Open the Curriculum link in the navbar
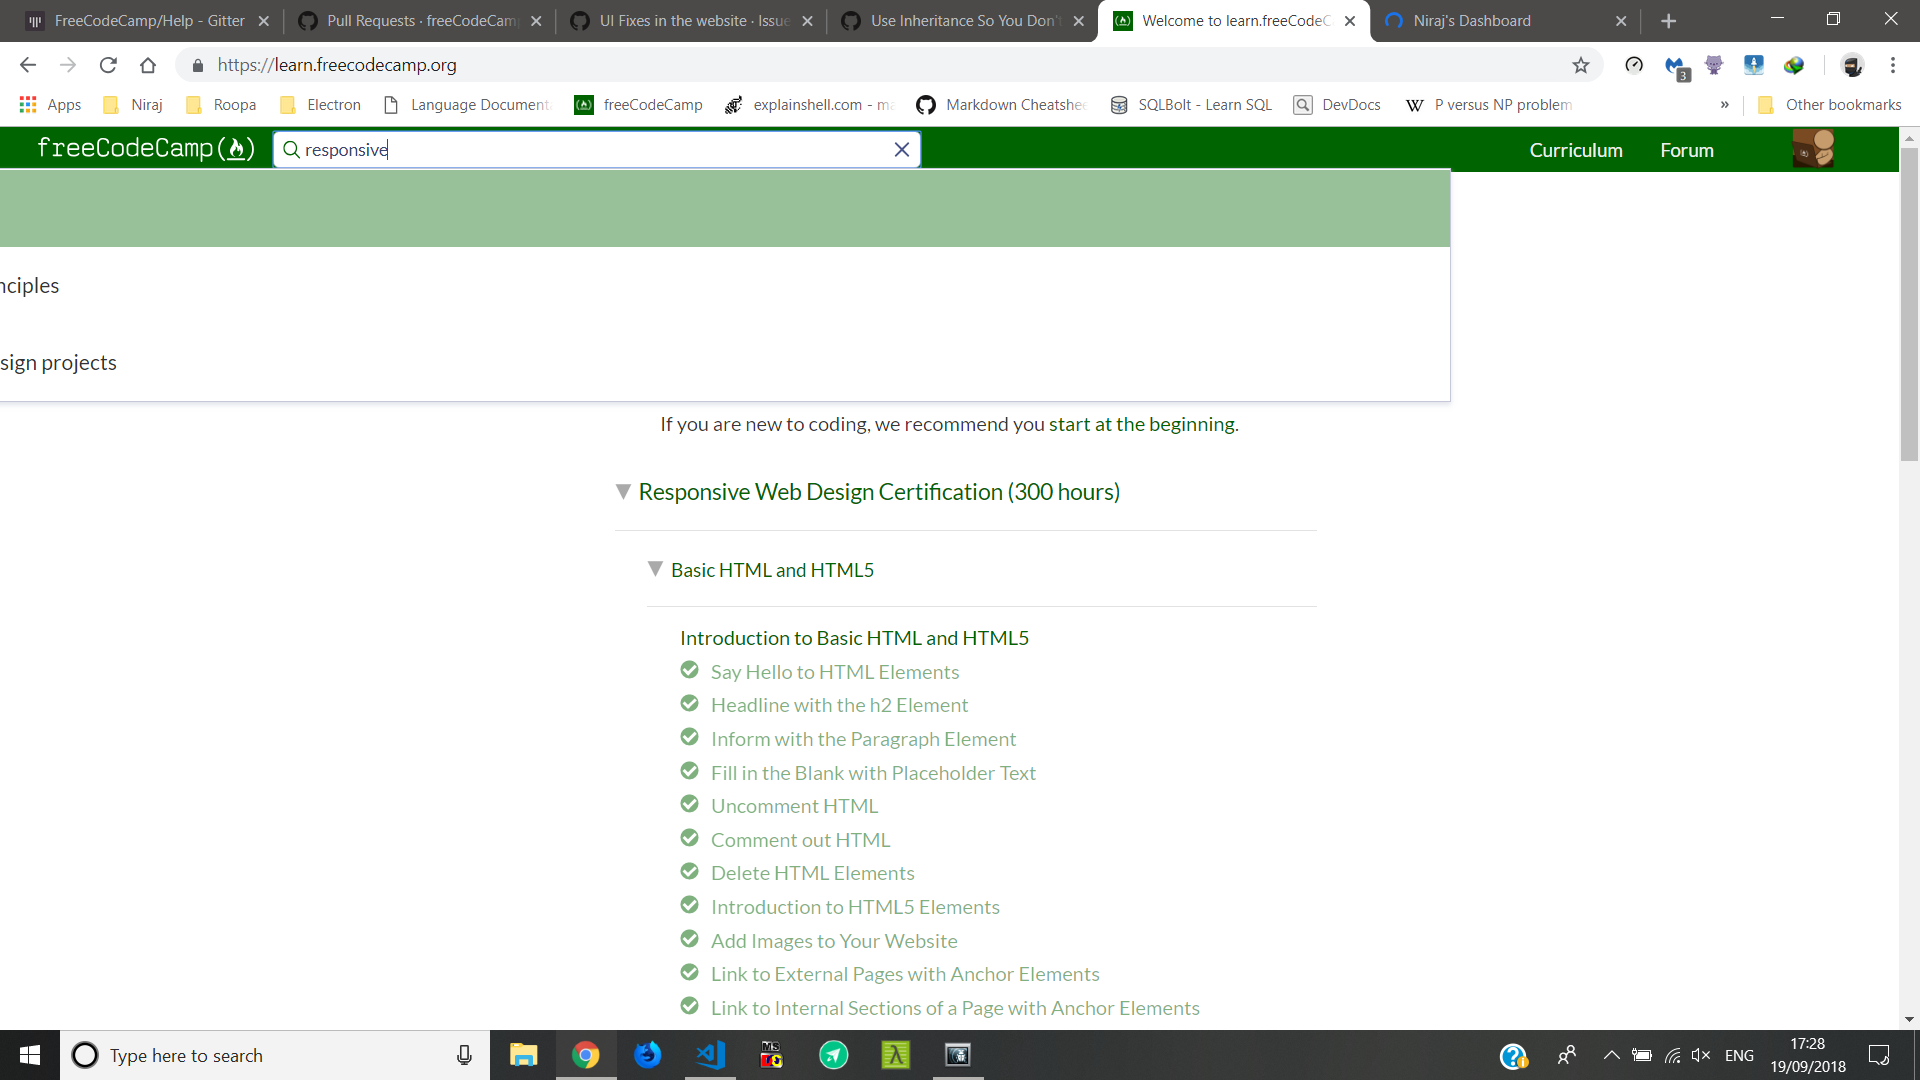 [x=1575, y=150]
